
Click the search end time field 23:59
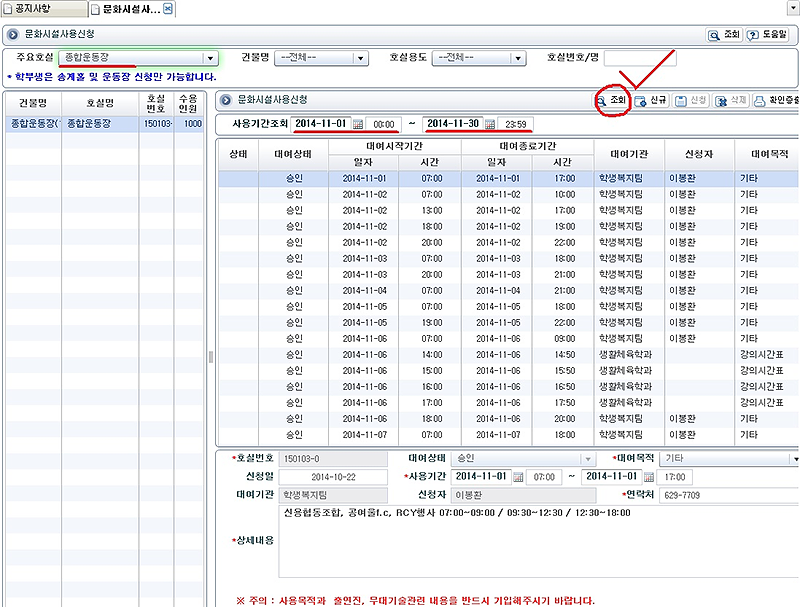coord(515,124)
